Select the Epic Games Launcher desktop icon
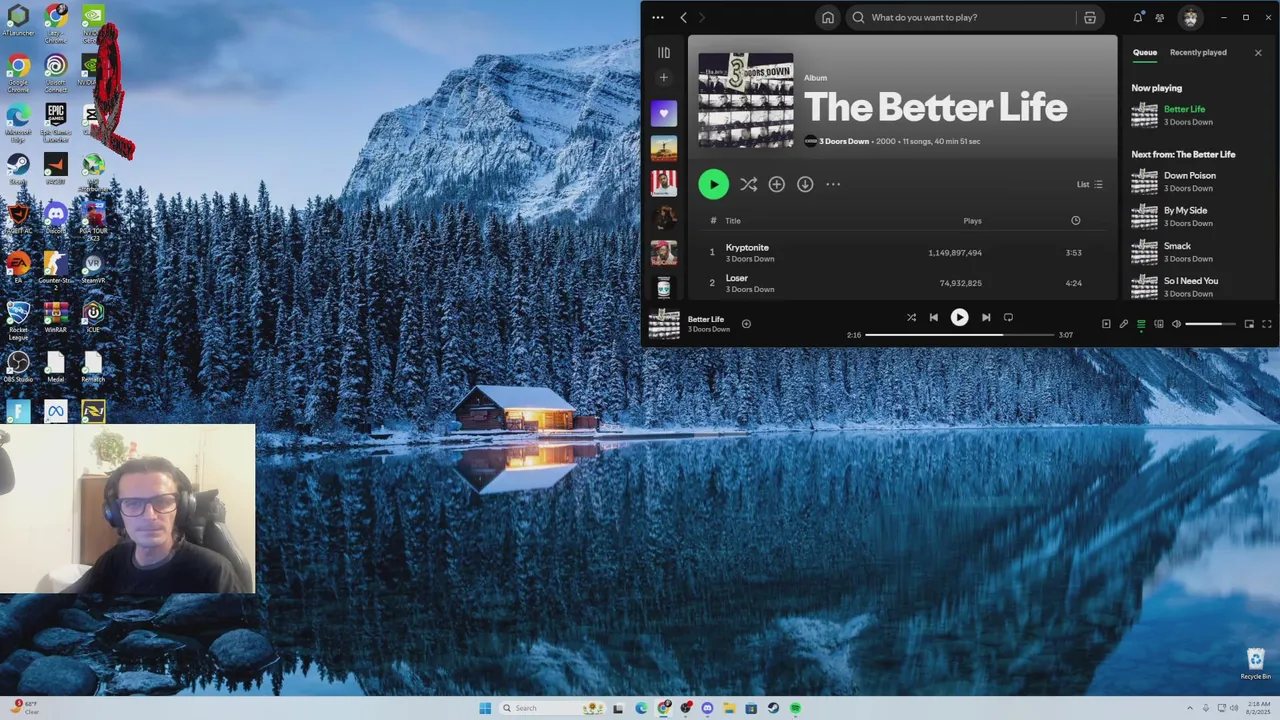 click(x=56, y=121)
